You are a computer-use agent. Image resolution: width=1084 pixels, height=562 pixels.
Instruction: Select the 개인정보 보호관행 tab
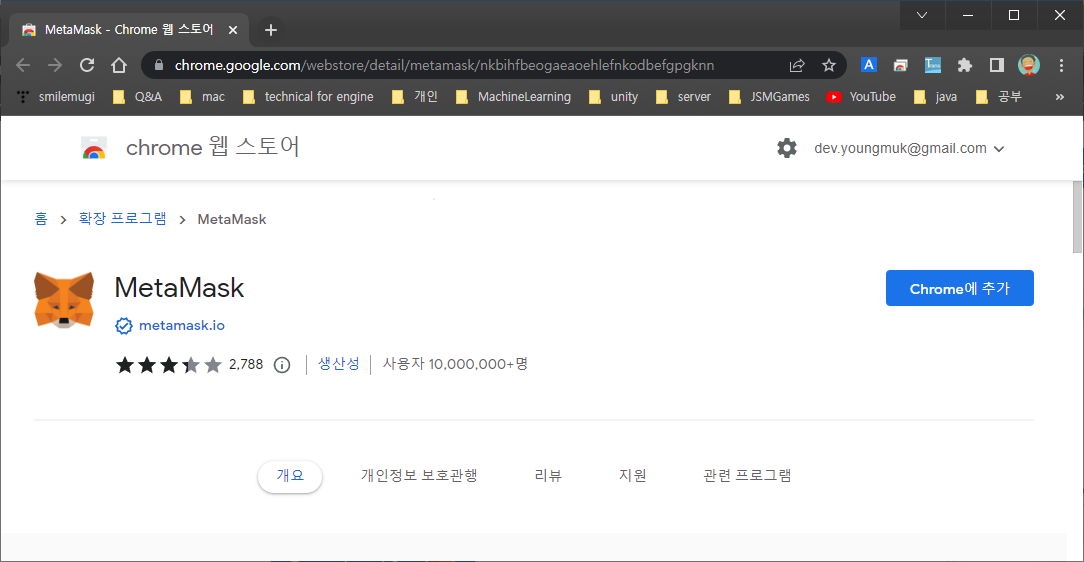coord(419,476)
